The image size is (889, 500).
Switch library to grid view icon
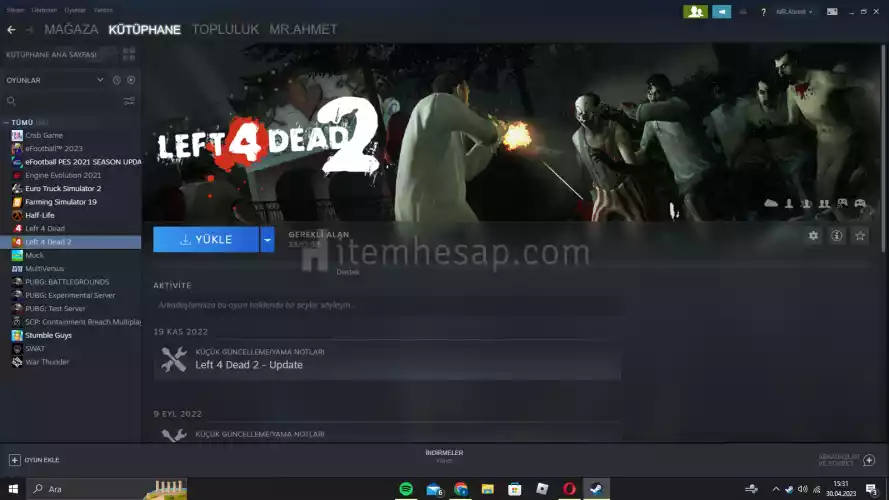coord(129,55)
